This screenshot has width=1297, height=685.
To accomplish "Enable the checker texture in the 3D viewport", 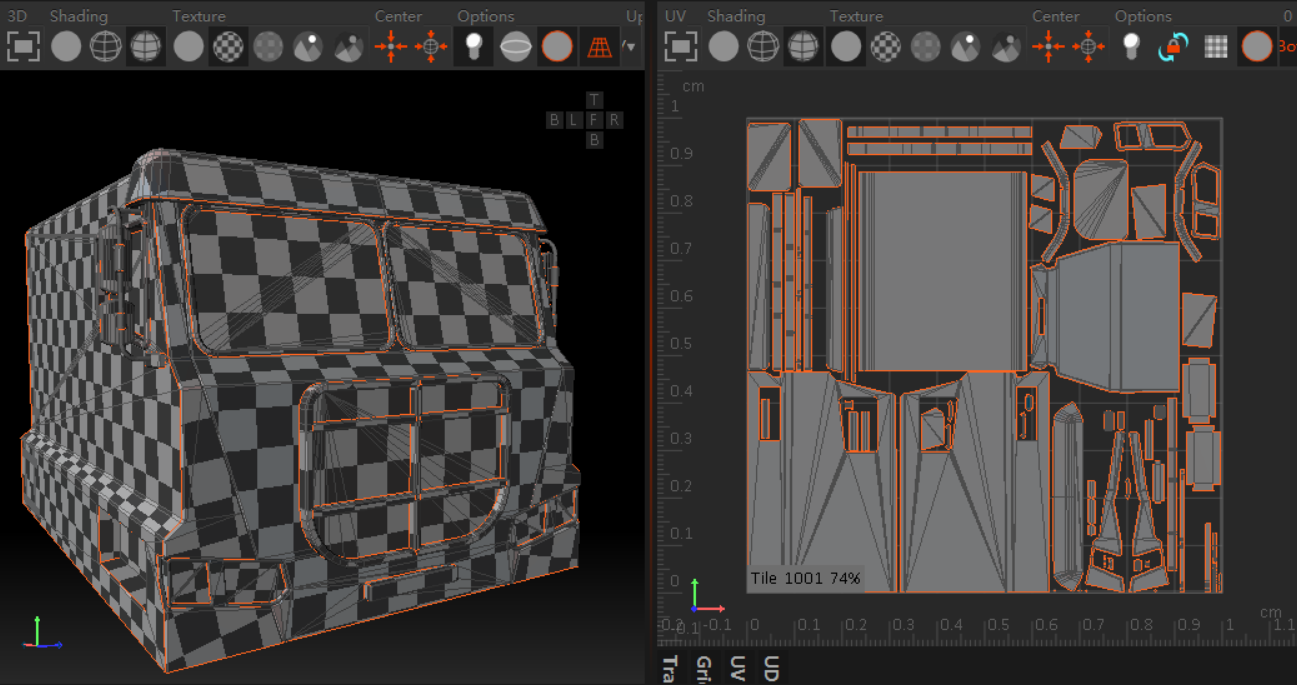I will 228,47.
